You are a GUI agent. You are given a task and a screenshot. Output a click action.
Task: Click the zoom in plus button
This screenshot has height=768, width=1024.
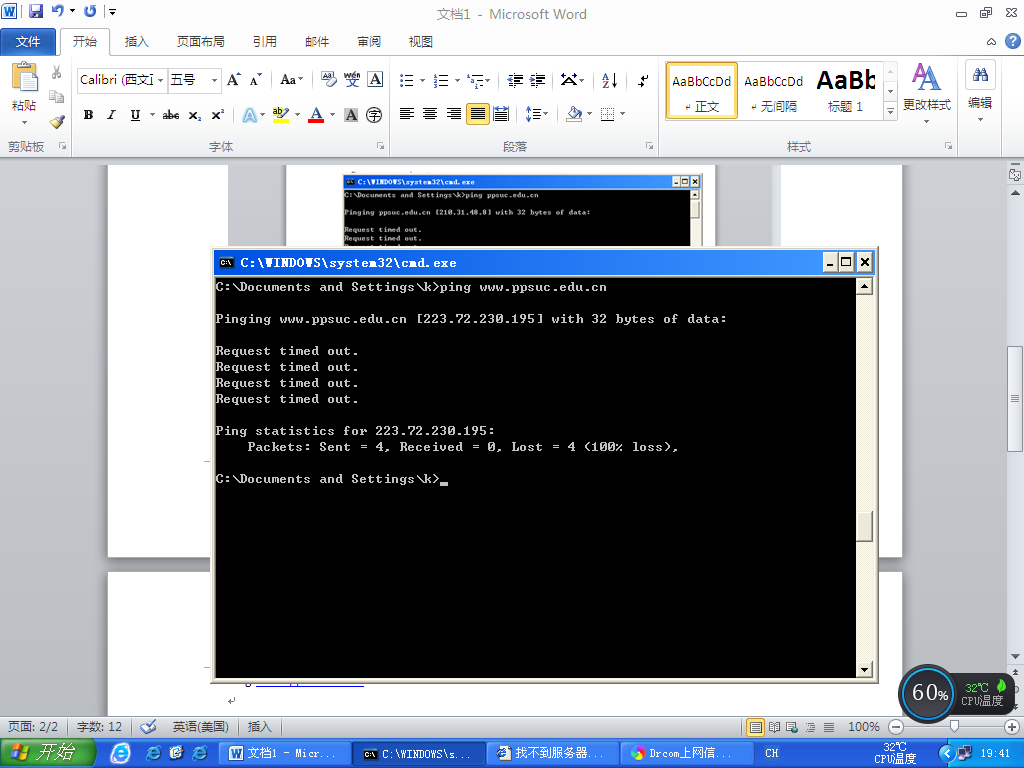1012,726
